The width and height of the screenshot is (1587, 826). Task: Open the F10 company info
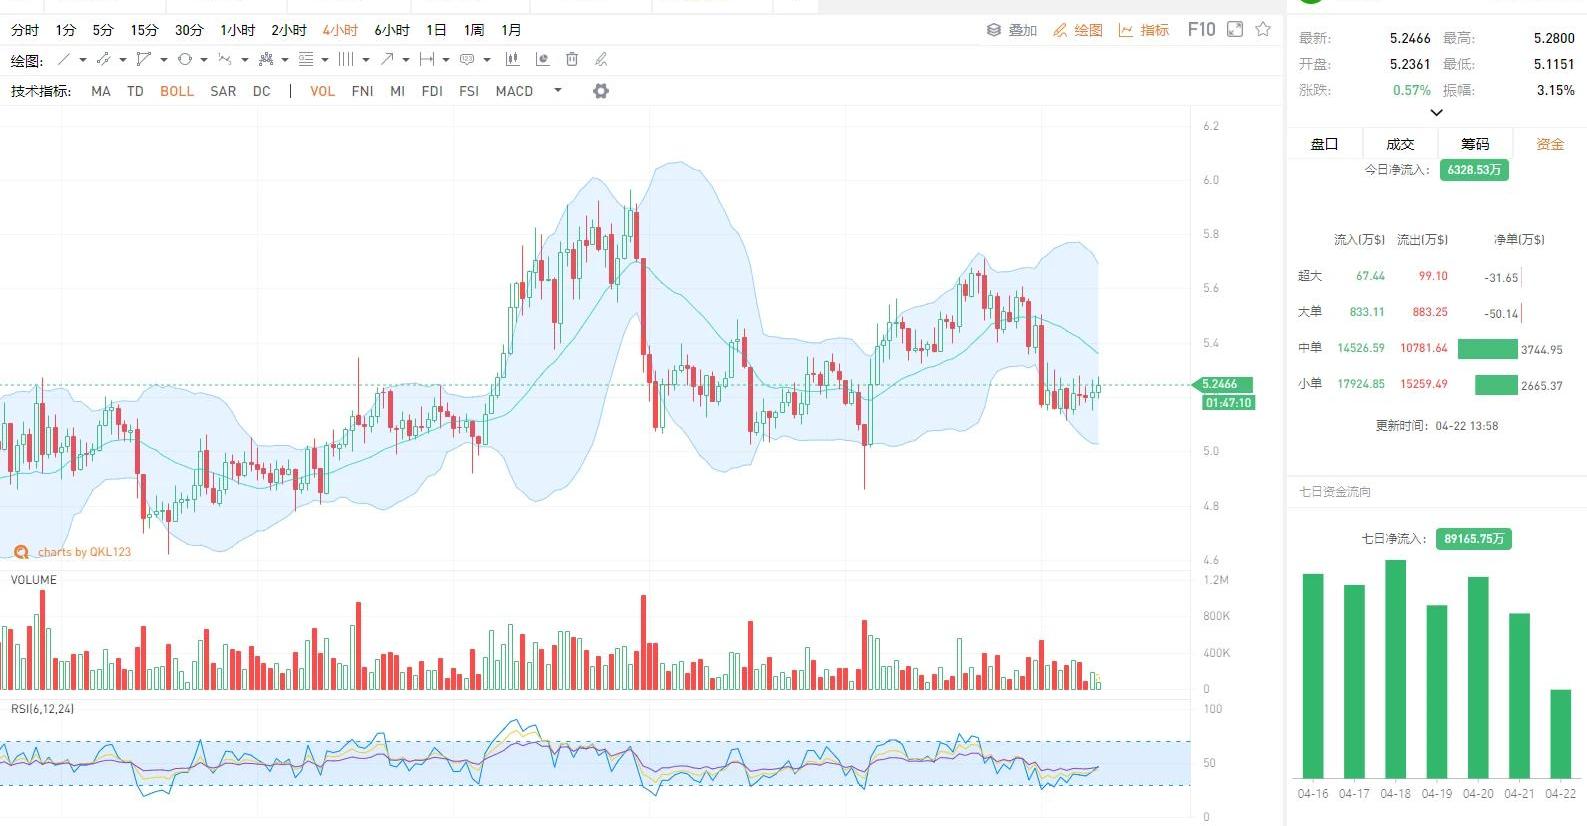tap(1201, 30)
